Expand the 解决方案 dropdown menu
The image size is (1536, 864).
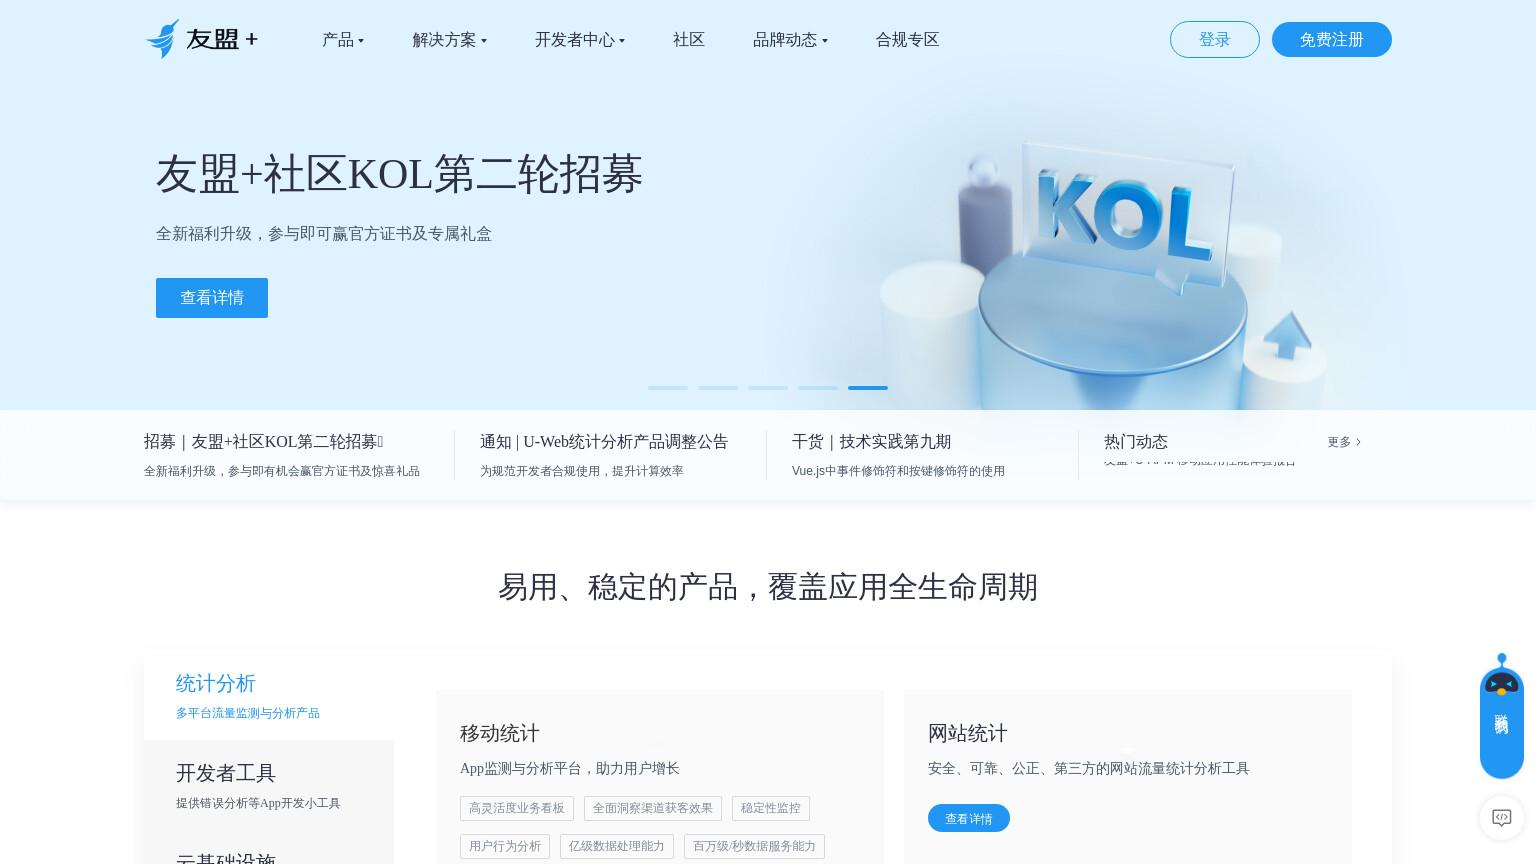pos(450,40)
